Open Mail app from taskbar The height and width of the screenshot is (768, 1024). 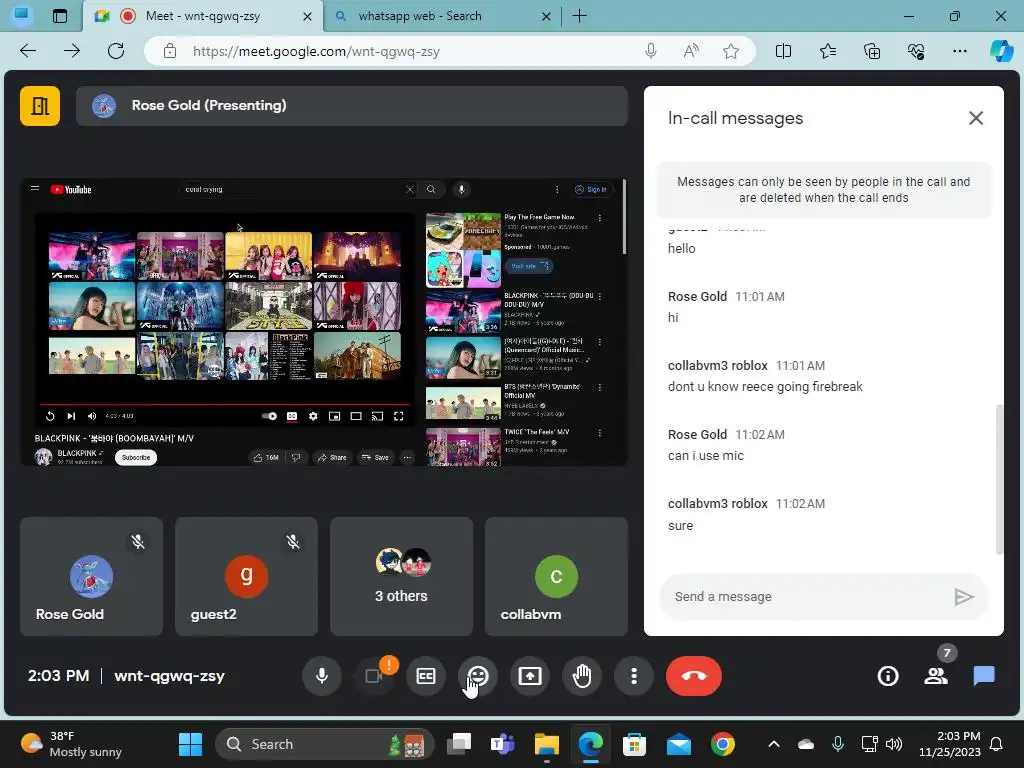[x=679, y=744]
